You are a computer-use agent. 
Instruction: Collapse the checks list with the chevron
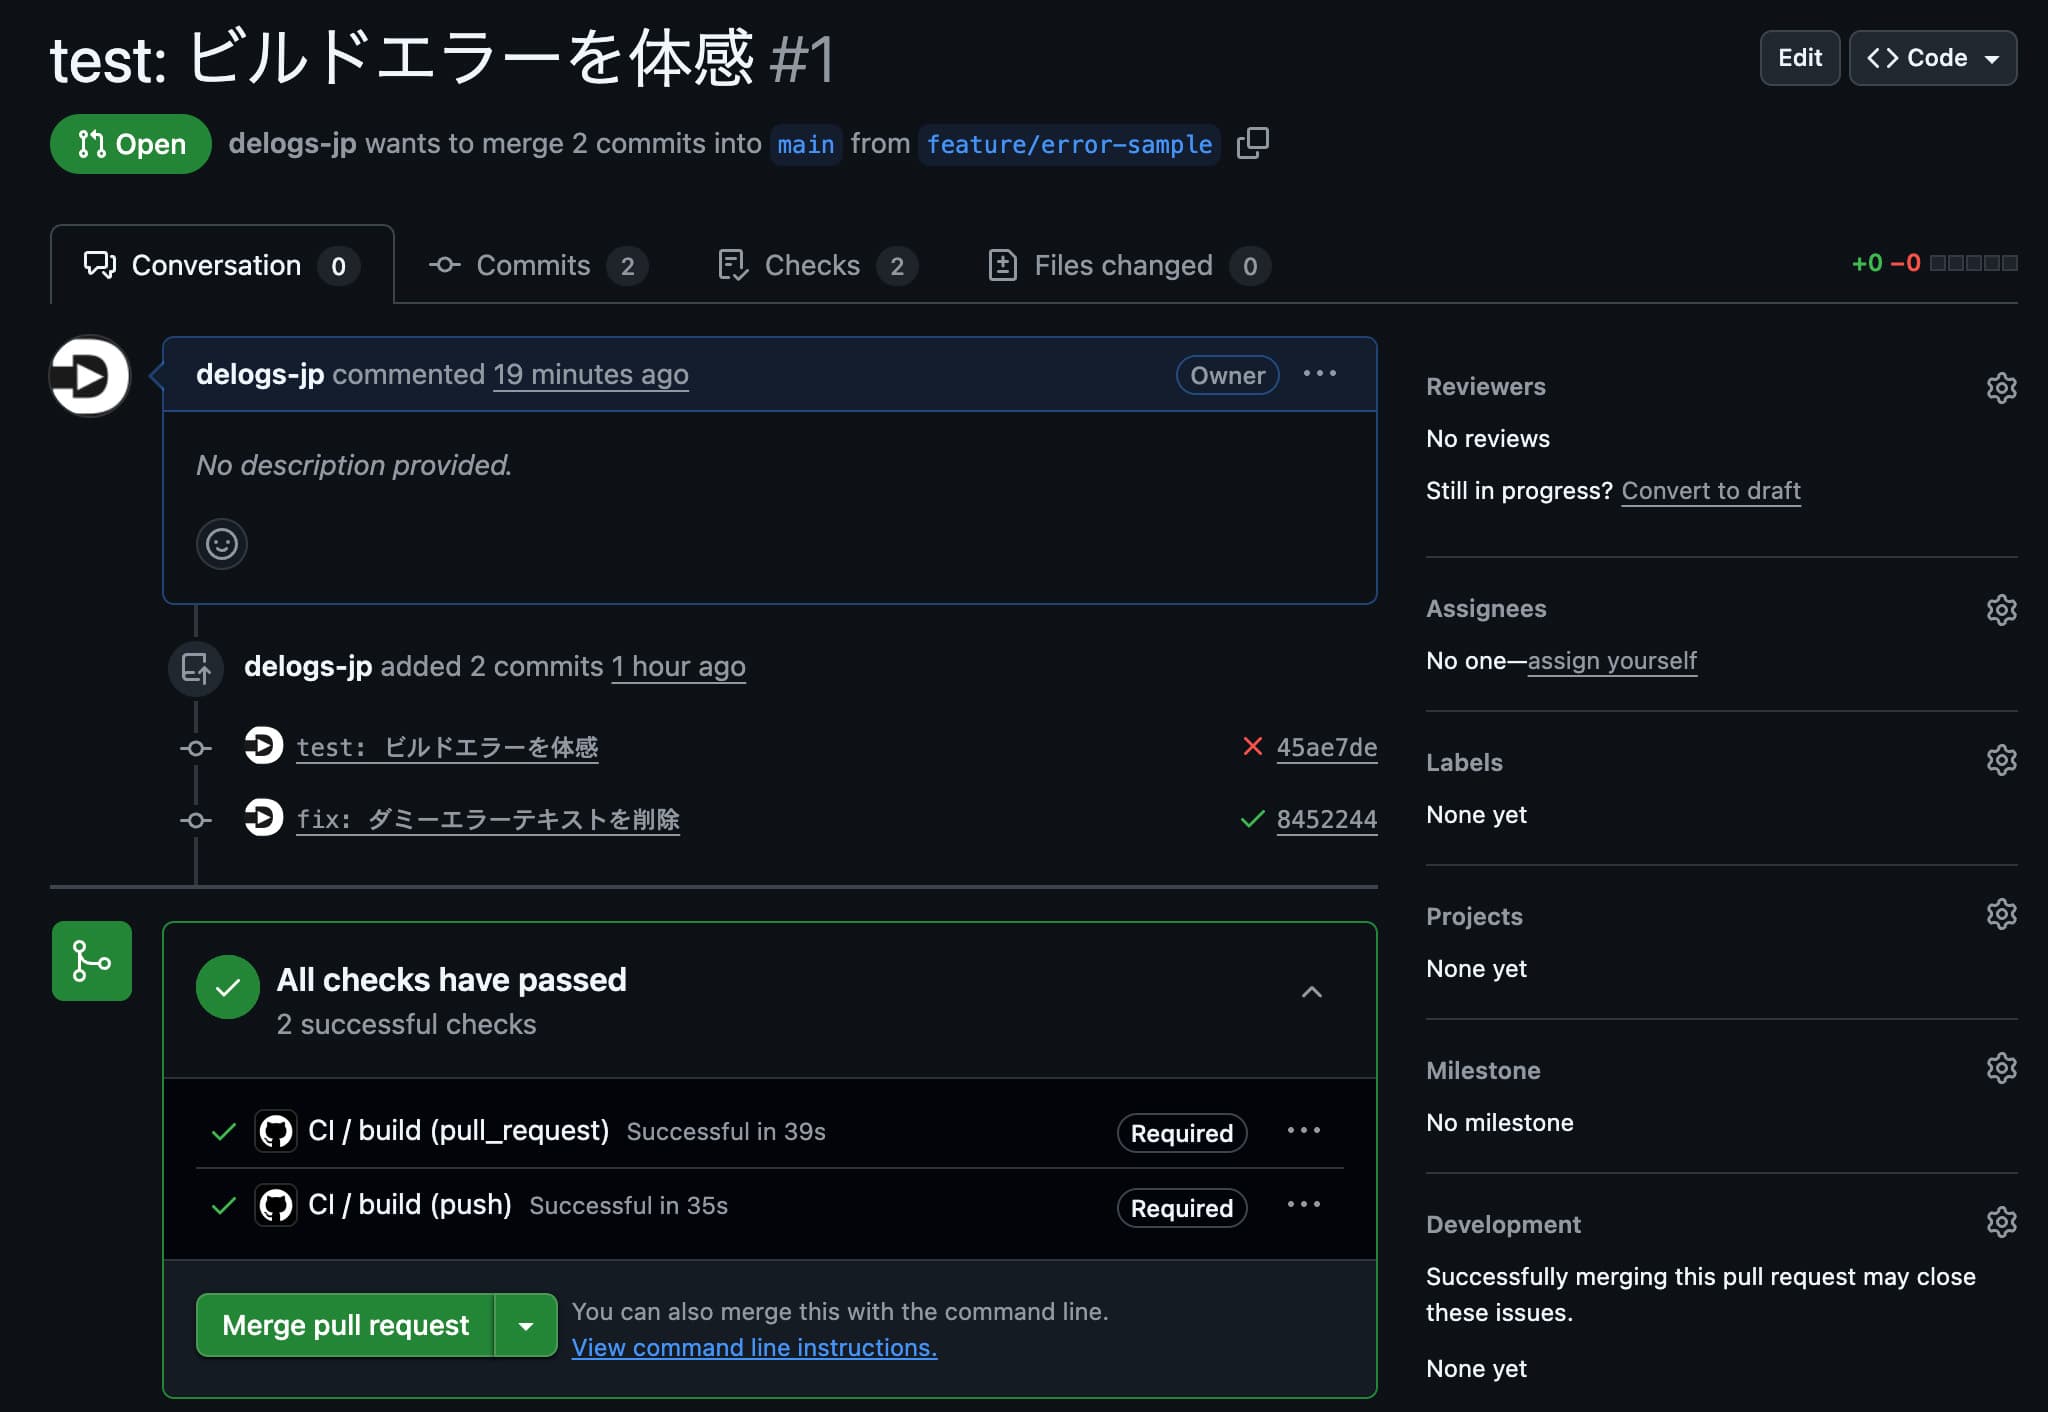click(x=1312, y=992)
